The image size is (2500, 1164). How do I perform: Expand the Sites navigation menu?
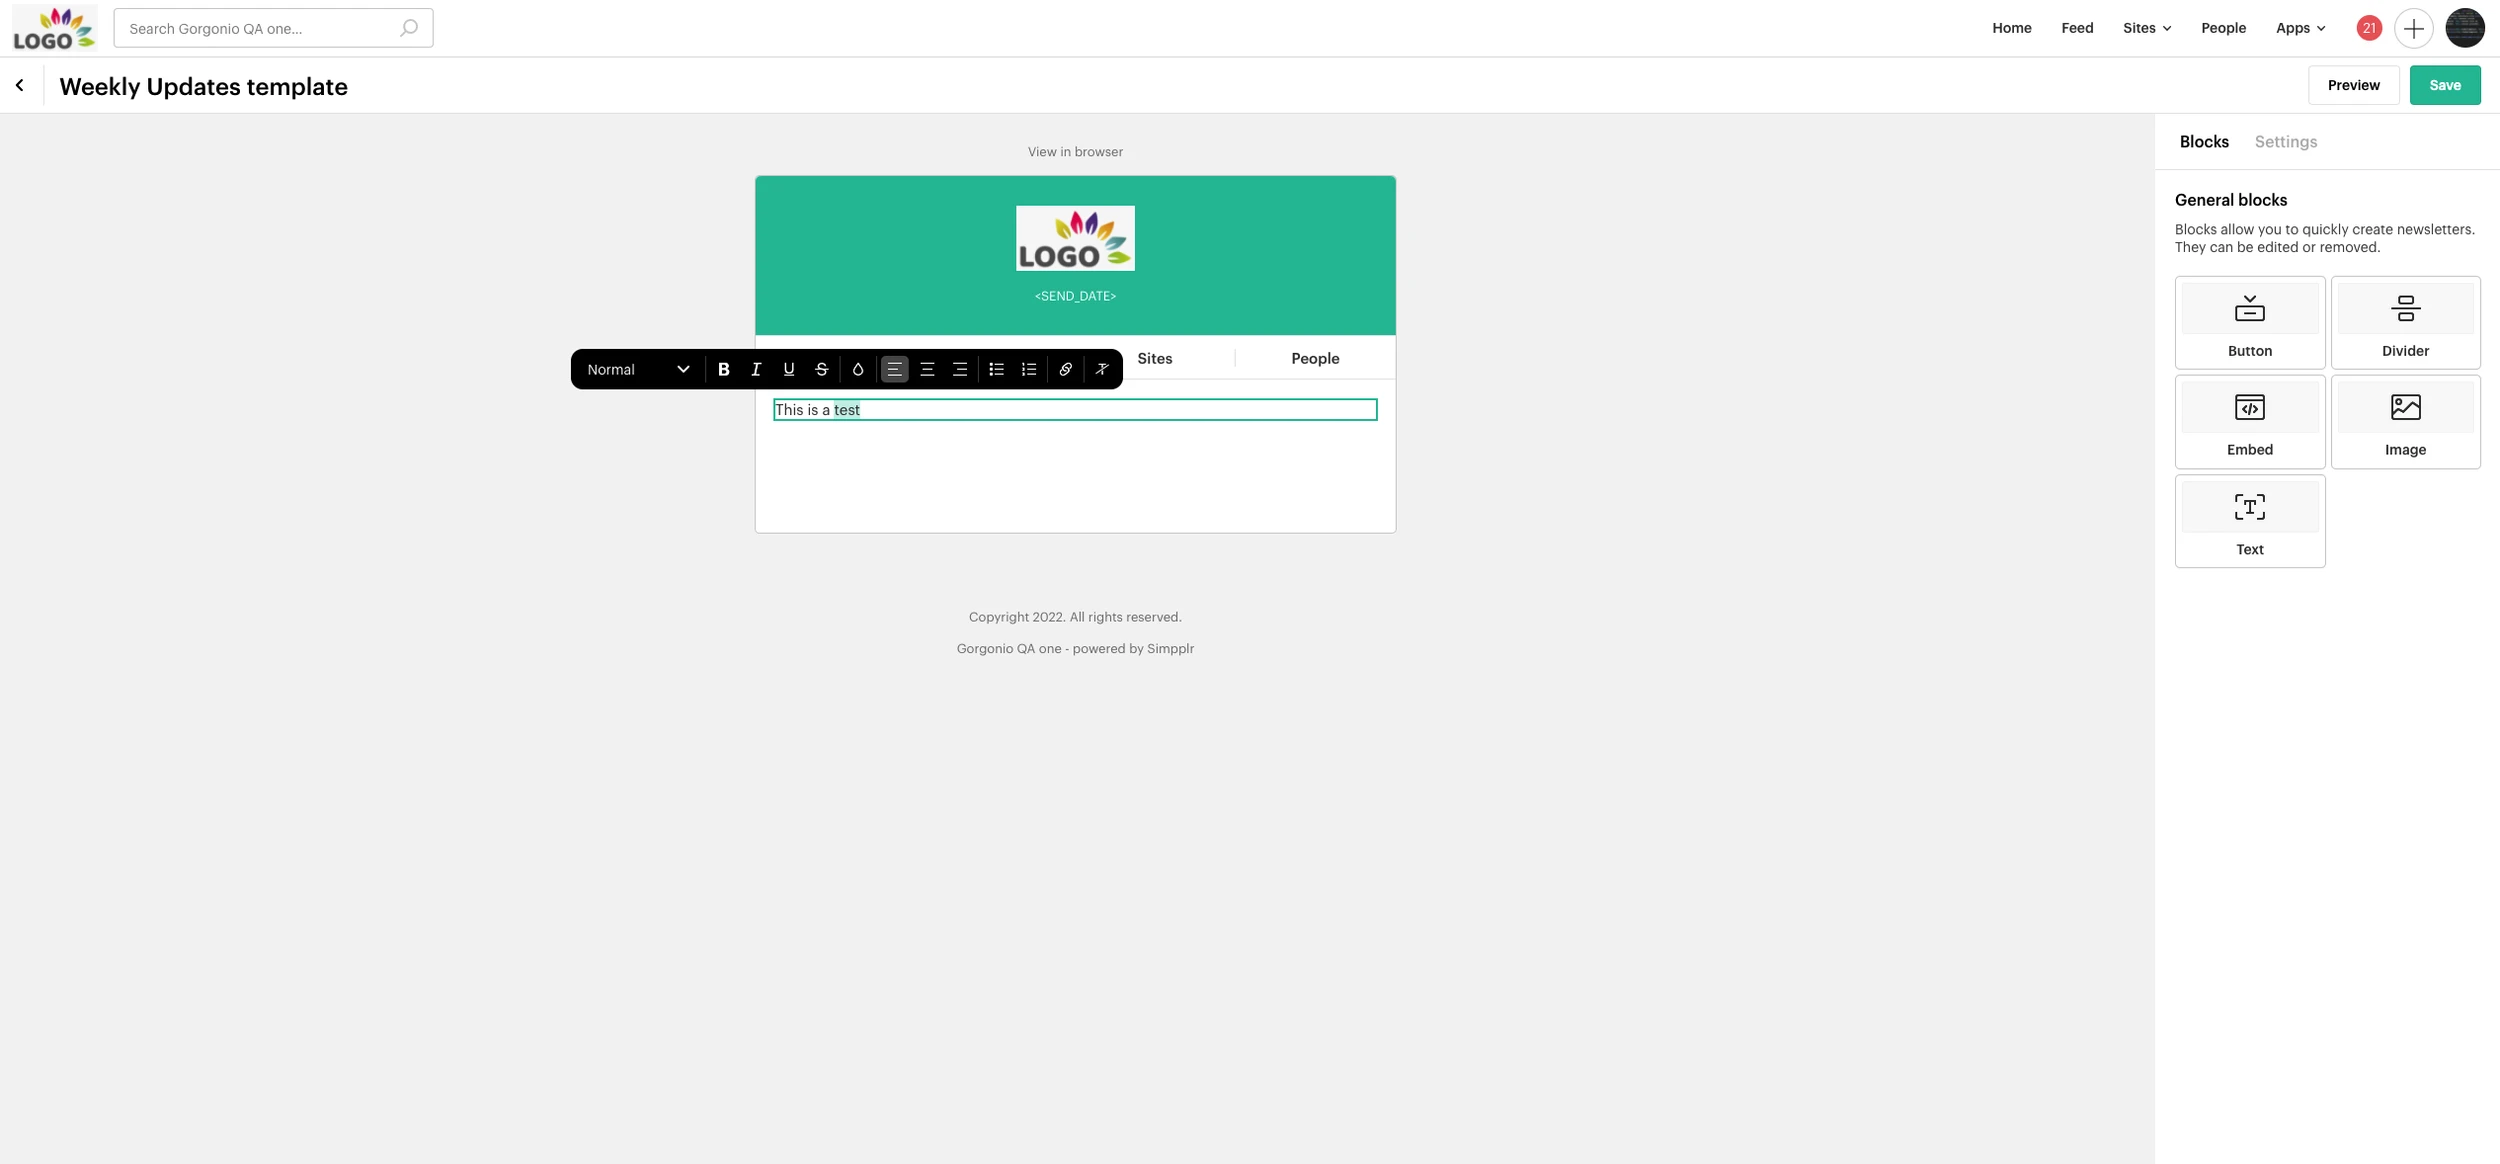pos(2146,28)
